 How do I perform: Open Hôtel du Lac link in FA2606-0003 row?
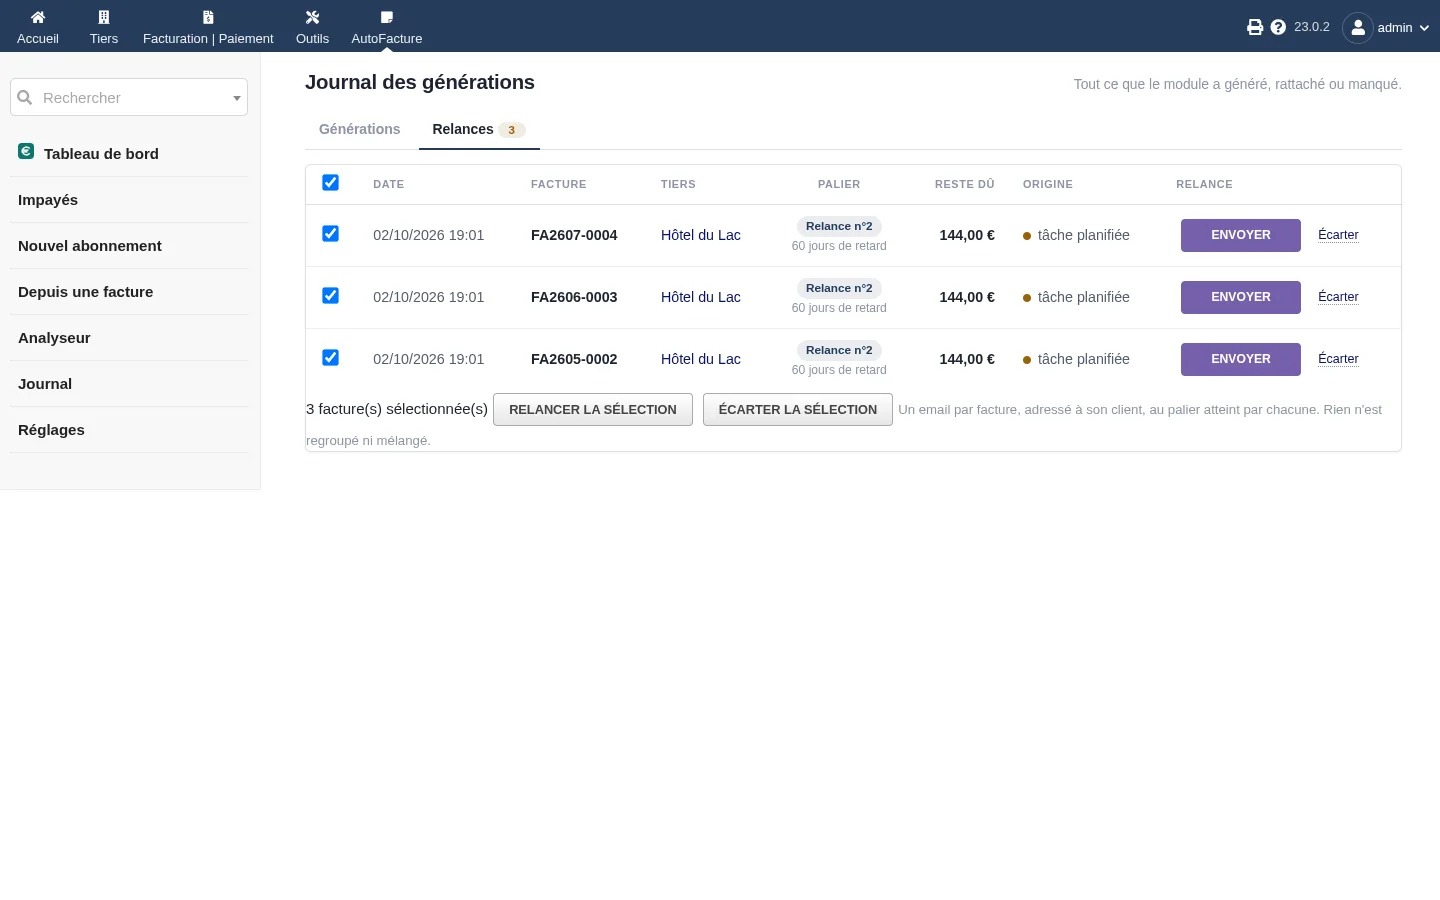pyautogui.click(x=701, y=297)
